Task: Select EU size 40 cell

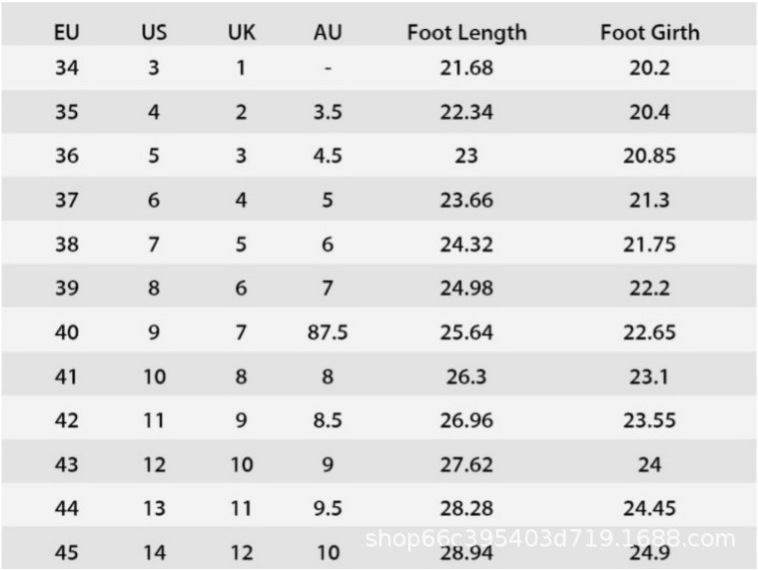Action: coord(67,332)
